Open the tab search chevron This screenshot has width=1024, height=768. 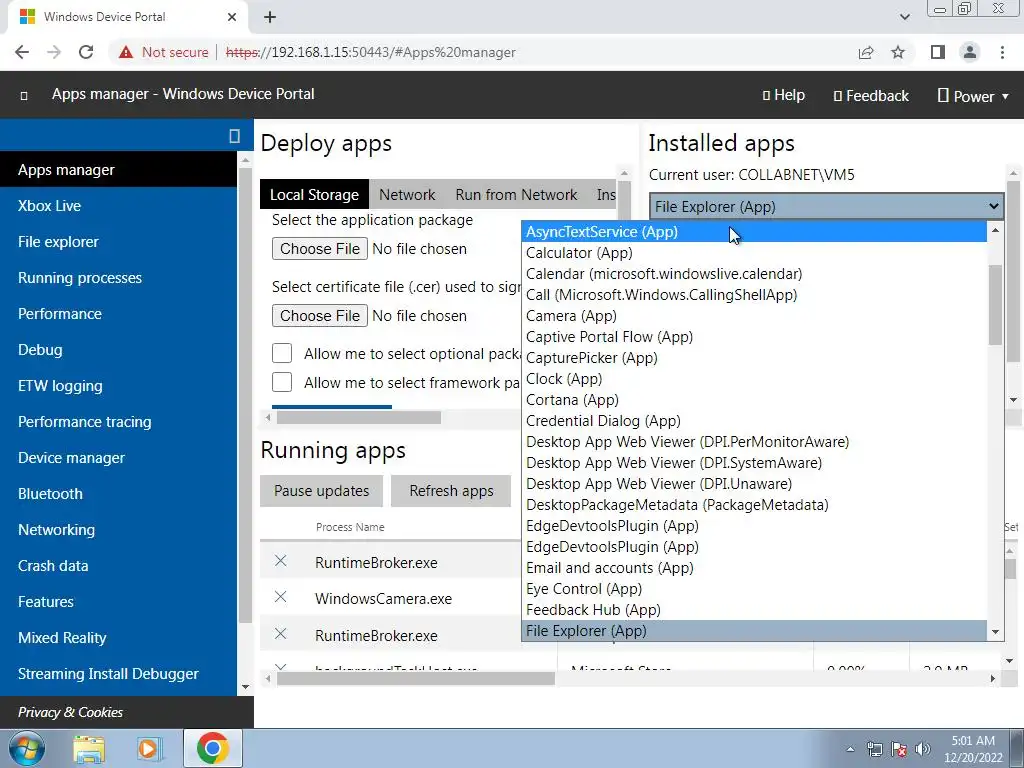pos(904,17)
